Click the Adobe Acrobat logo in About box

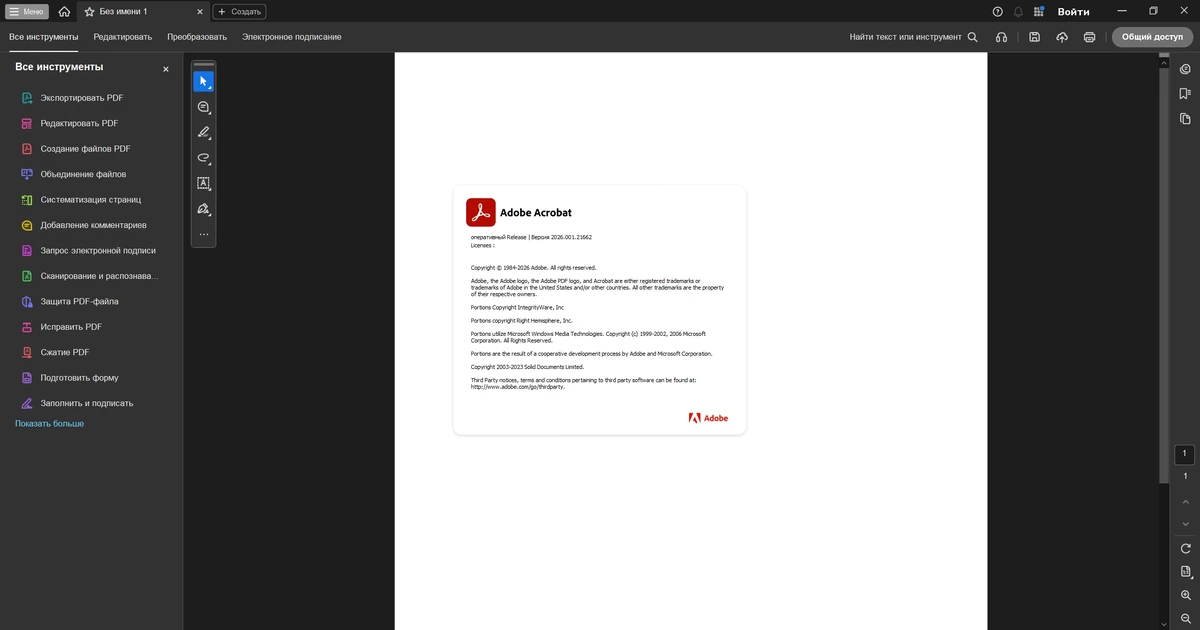[x=480, y=212]
